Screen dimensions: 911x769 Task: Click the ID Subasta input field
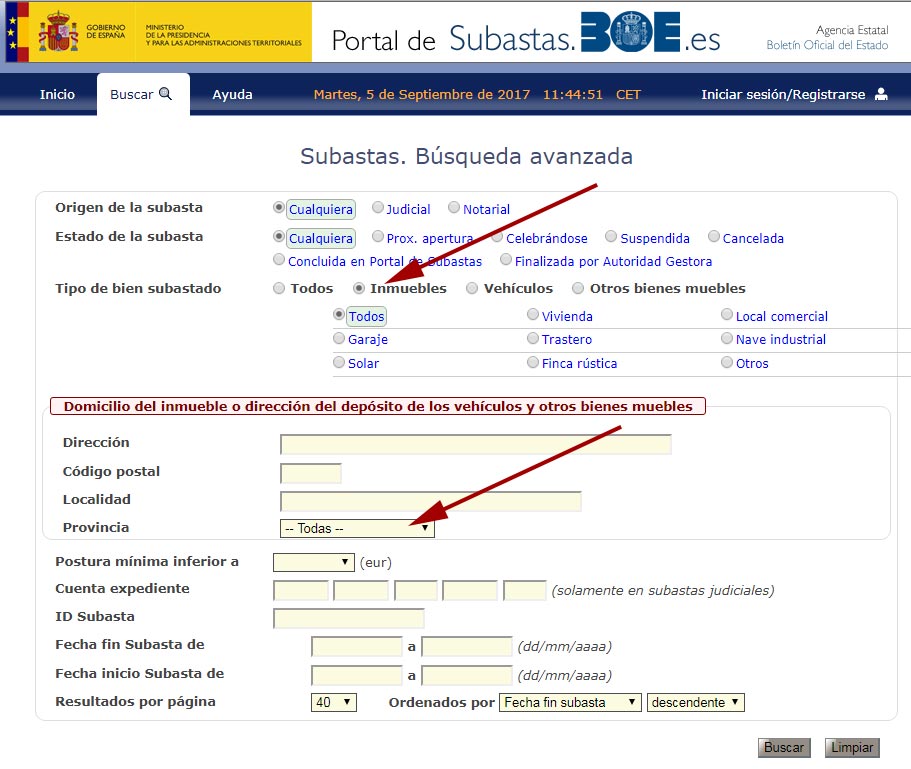tap(348, 618)
